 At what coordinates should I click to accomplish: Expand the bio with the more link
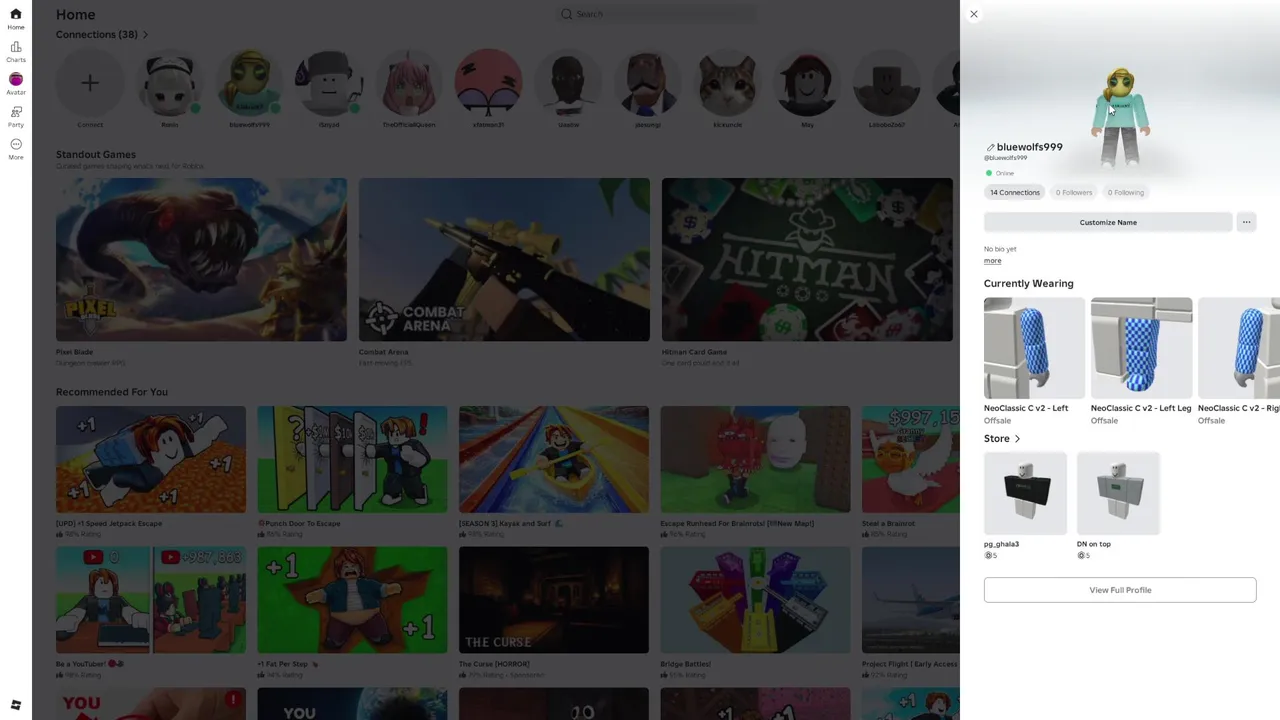click(992, 261)
